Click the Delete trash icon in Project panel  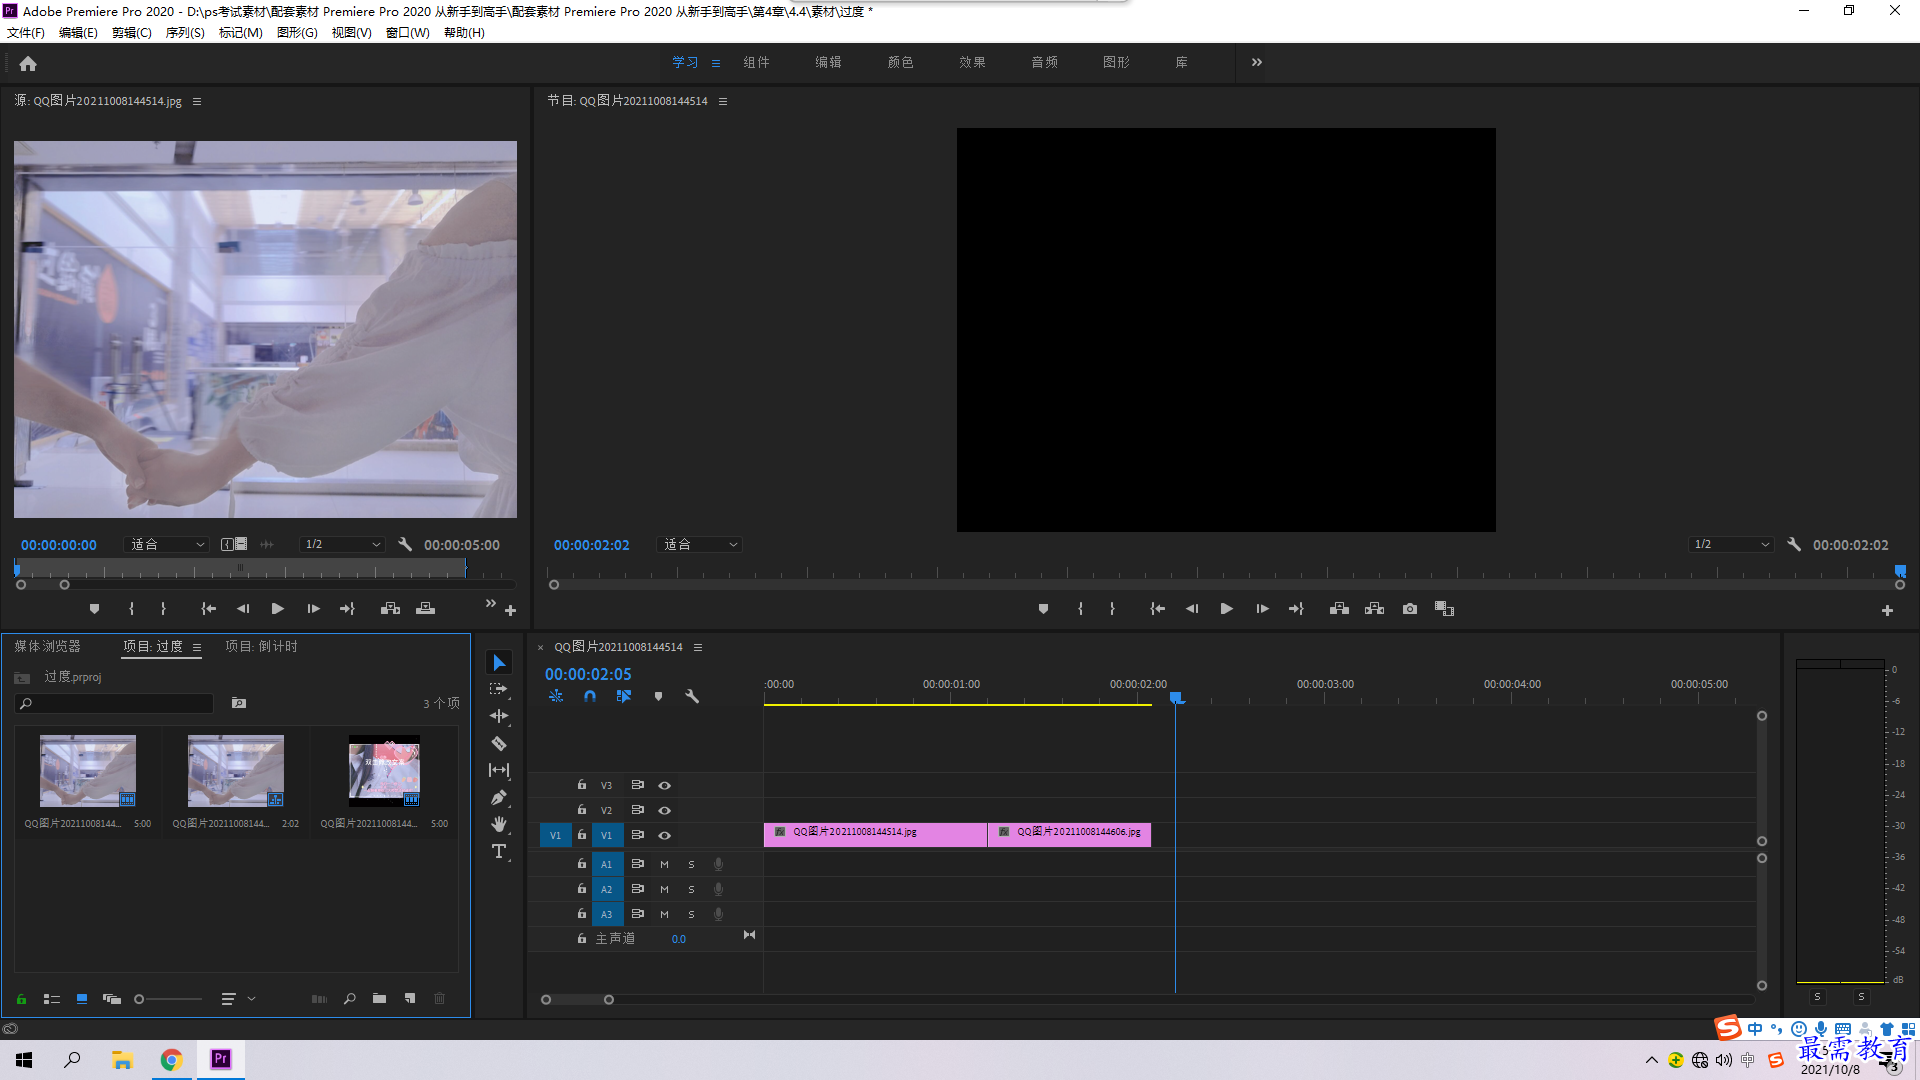point(439,998)
